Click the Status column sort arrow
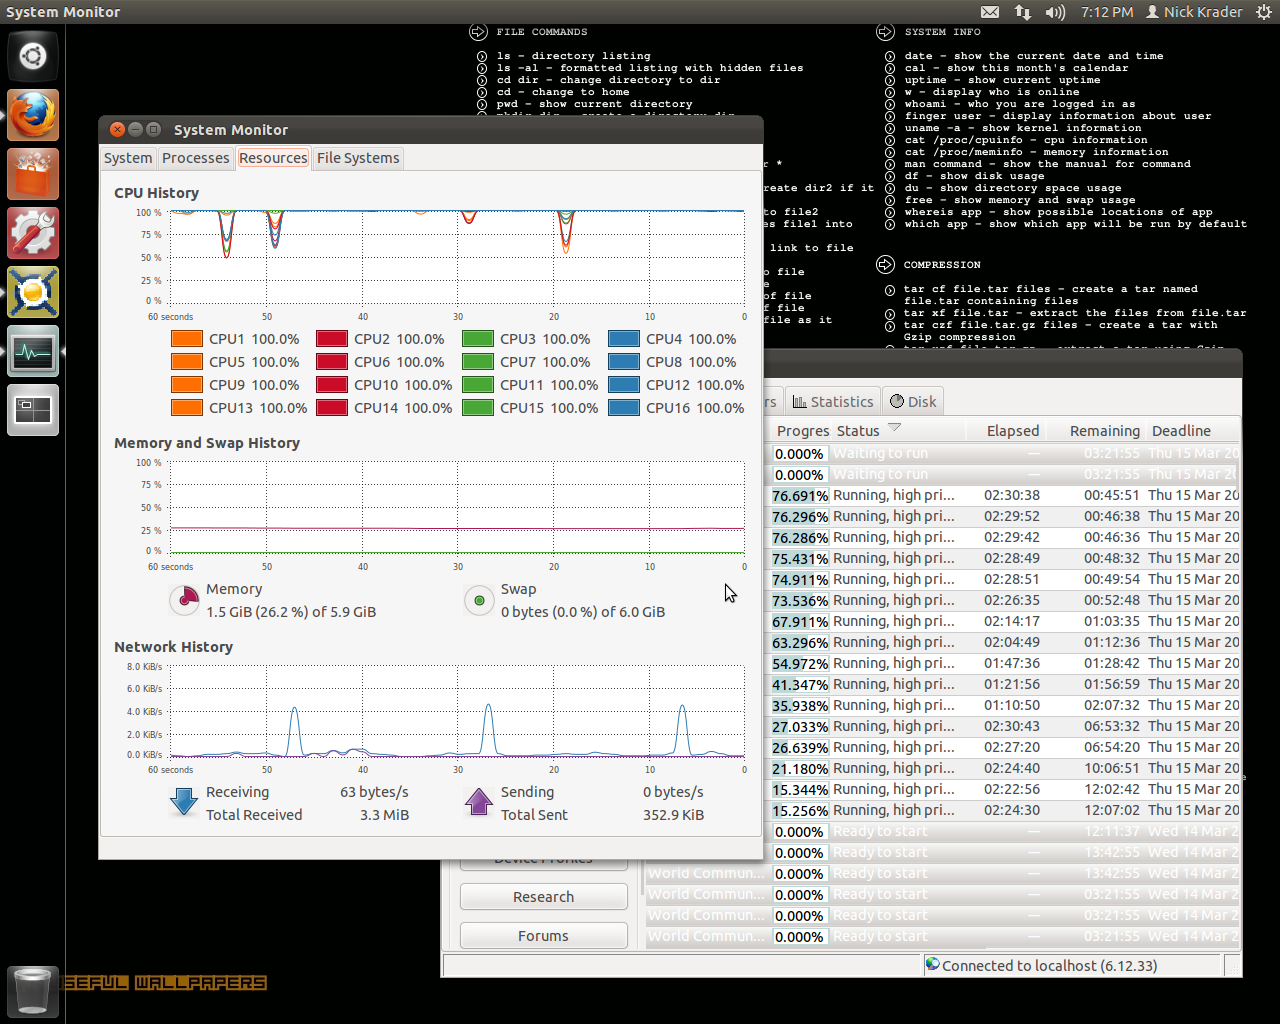The width and height of the screenshot is (1280, 1024). (894, 428)
